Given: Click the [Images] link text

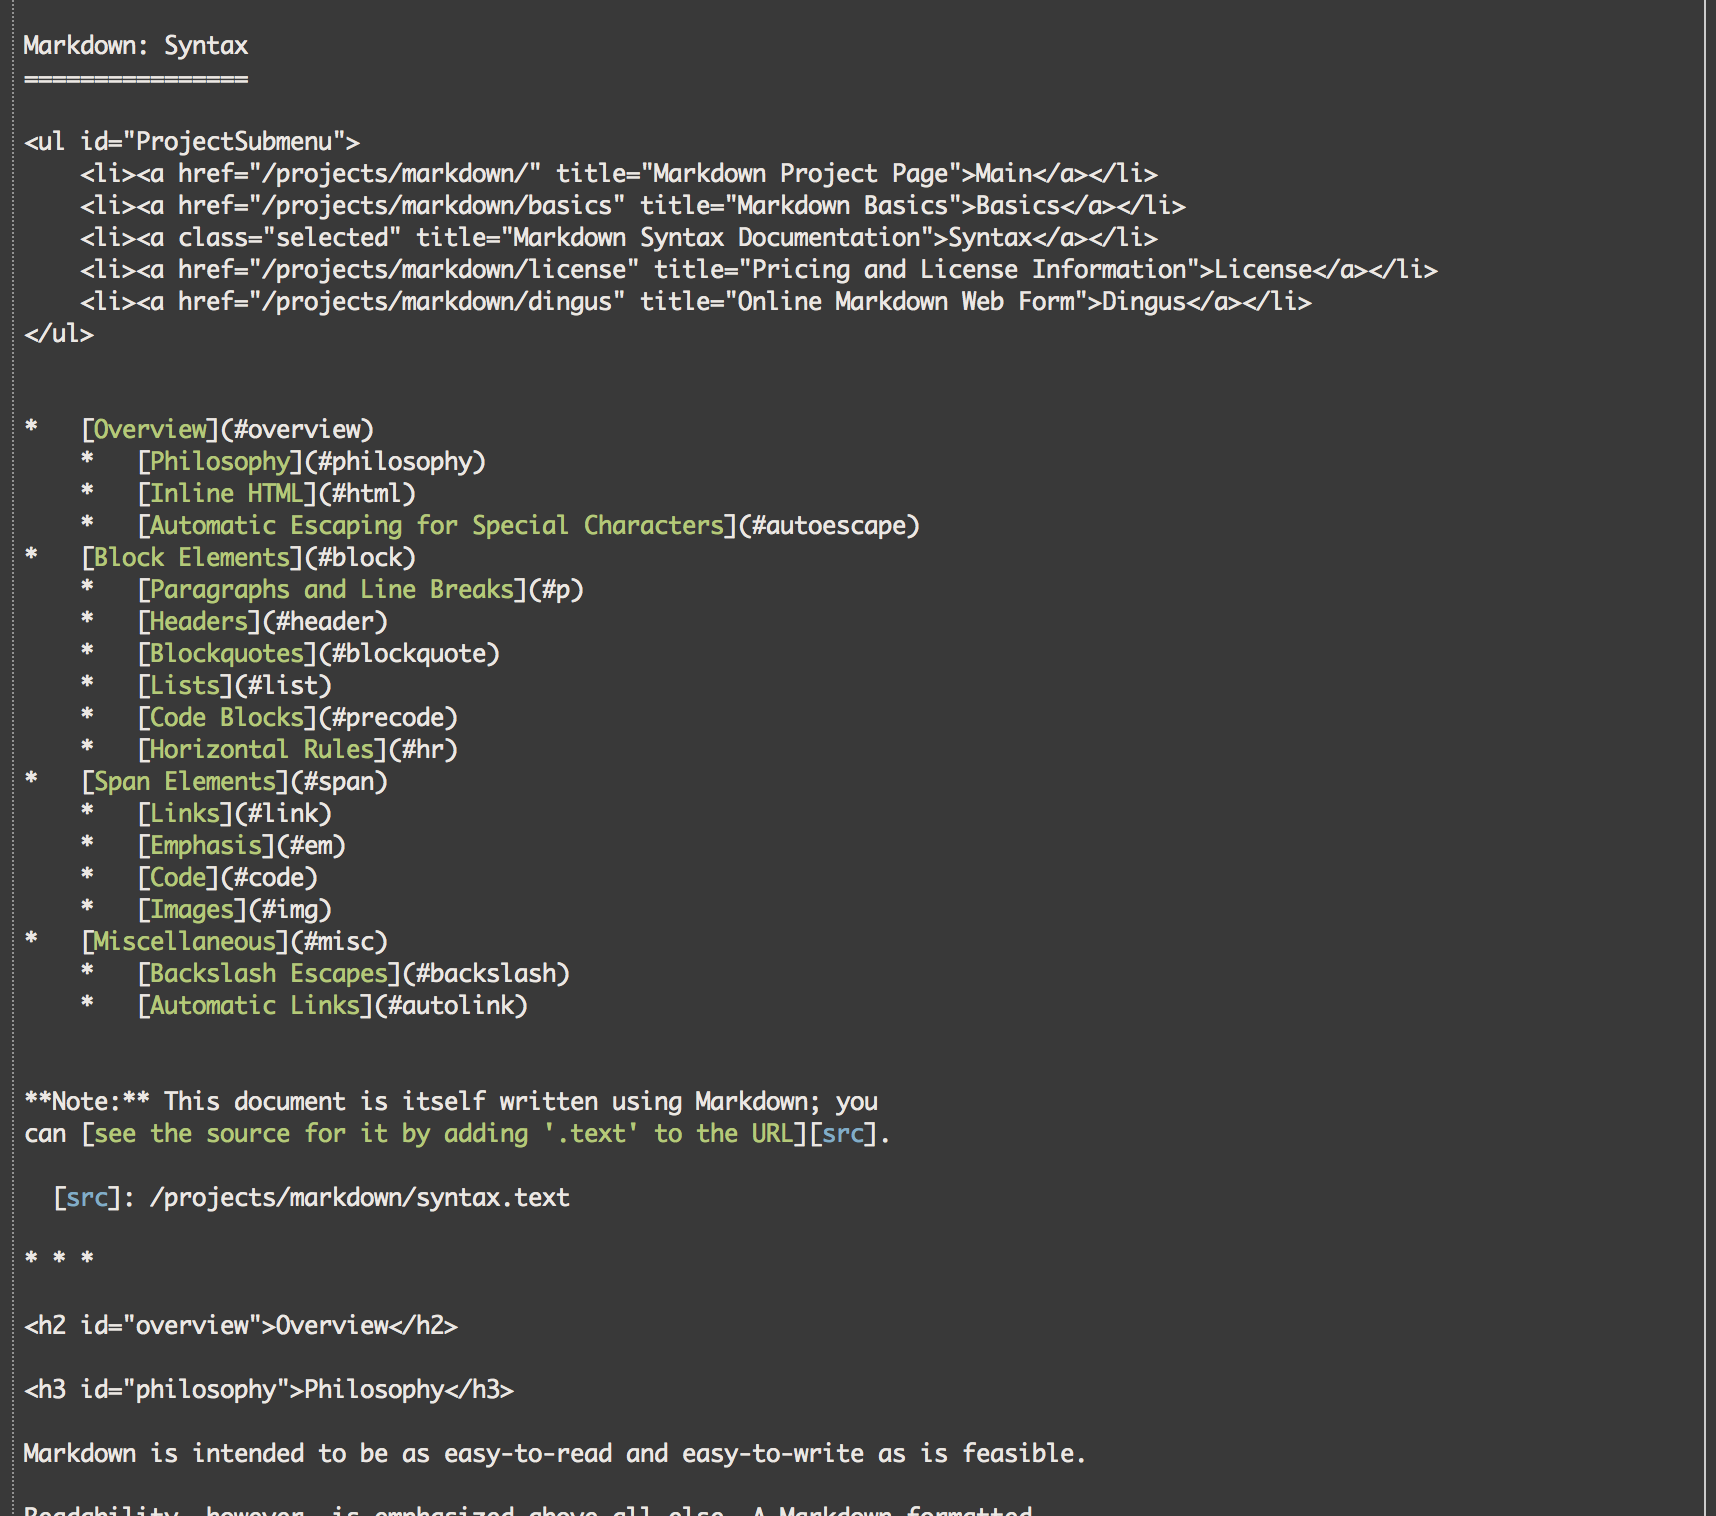Looking at the screenshot, I should [191, 910].
